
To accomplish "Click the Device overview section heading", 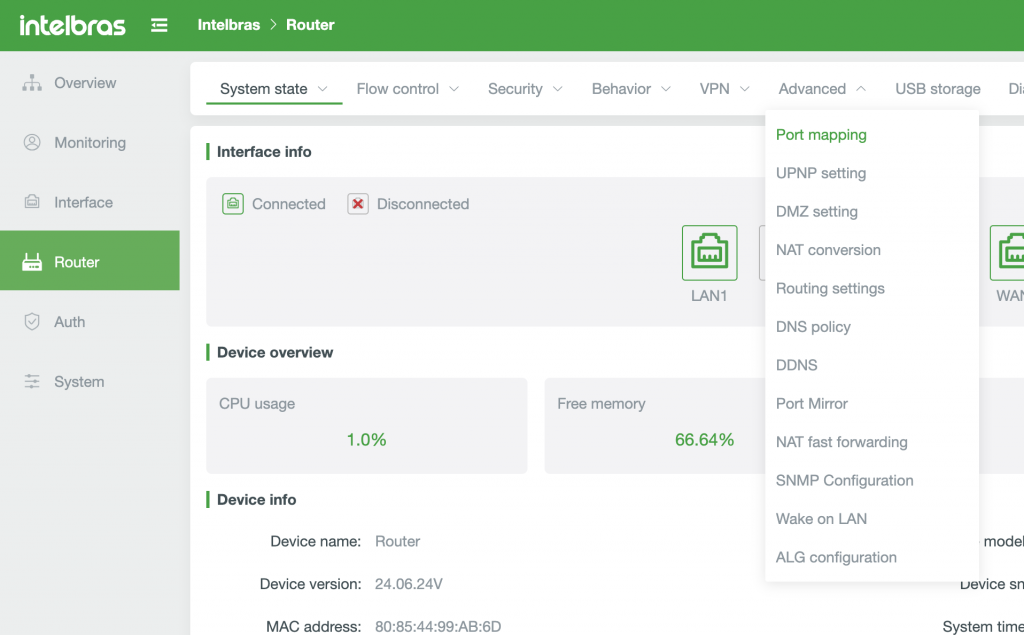I will (275, 352).
